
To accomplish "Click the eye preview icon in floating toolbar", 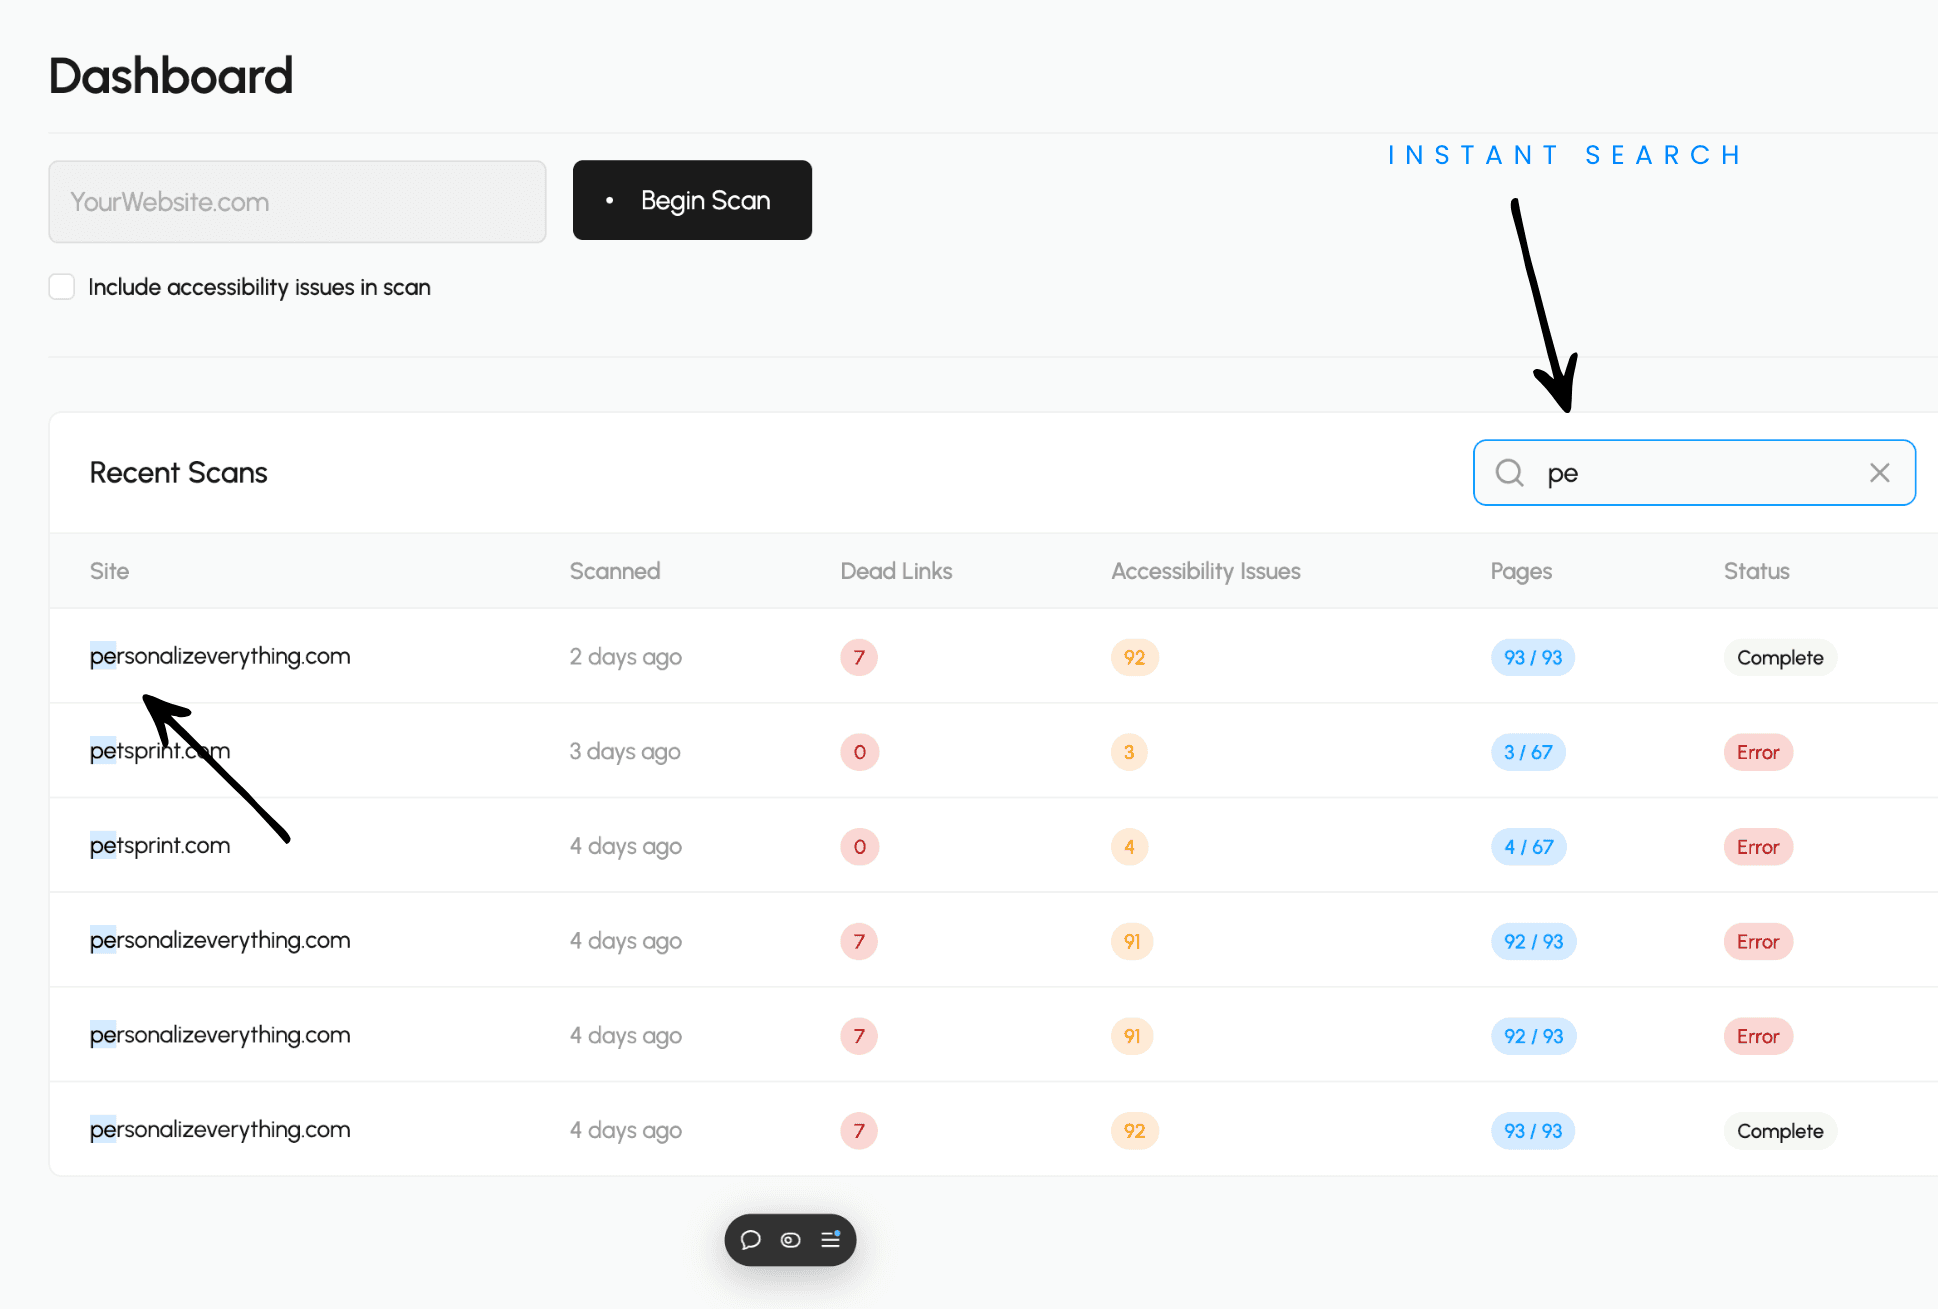I will tap(790, 1240).
